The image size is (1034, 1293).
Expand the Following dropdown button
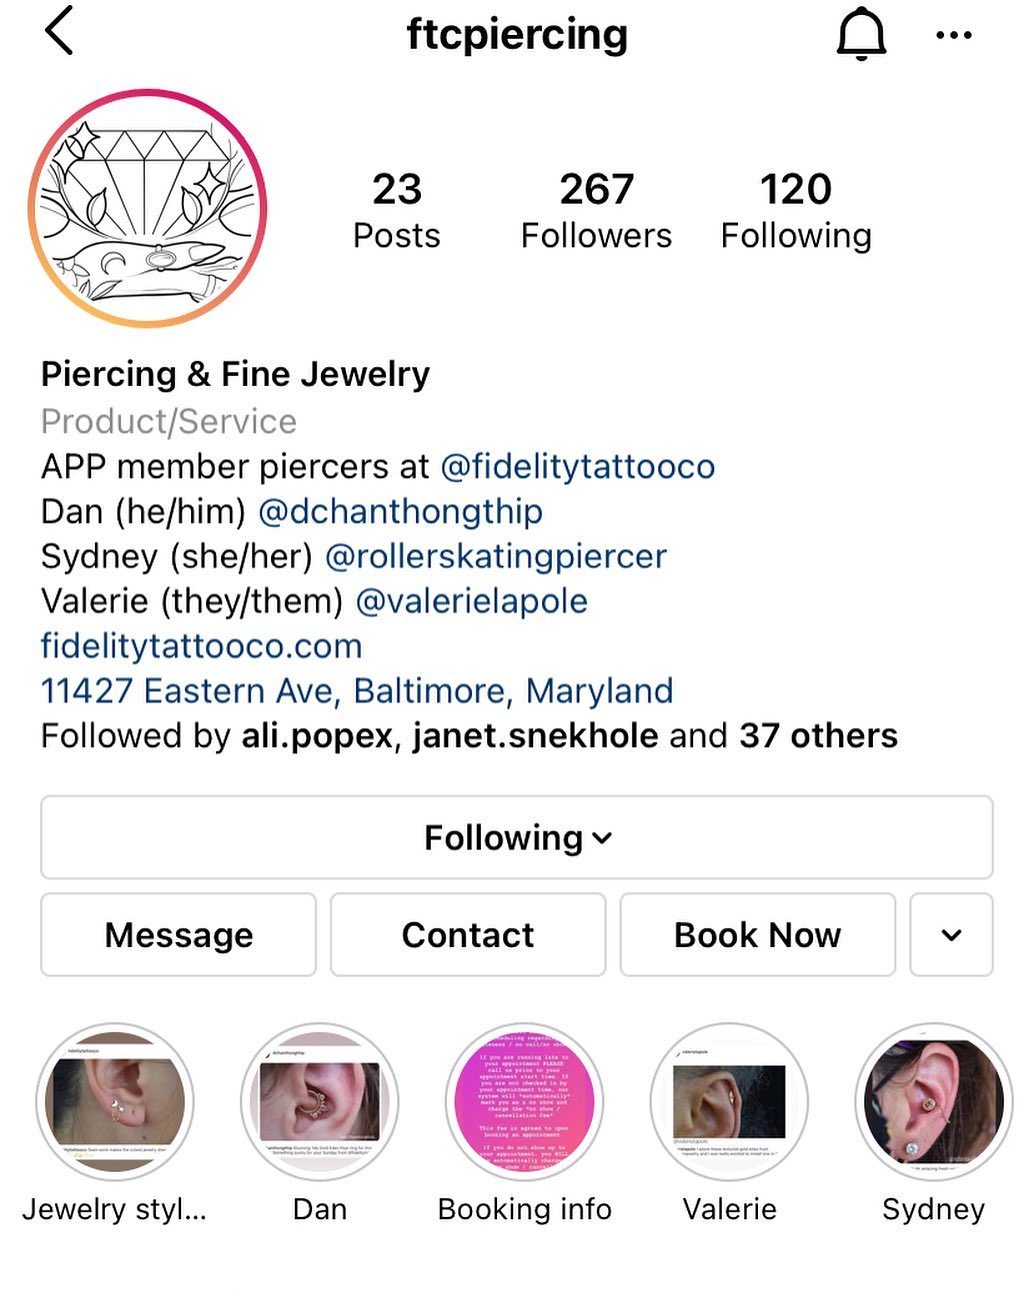(x=517, y=838)
